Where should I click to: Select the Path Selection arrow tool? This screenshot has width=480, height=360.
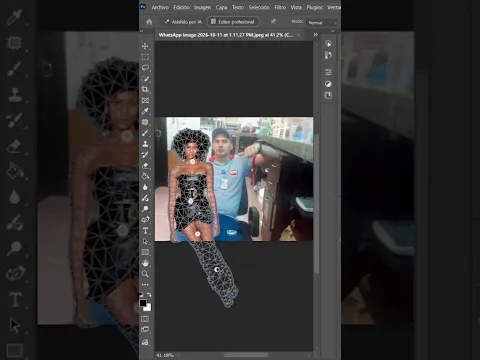145,241
